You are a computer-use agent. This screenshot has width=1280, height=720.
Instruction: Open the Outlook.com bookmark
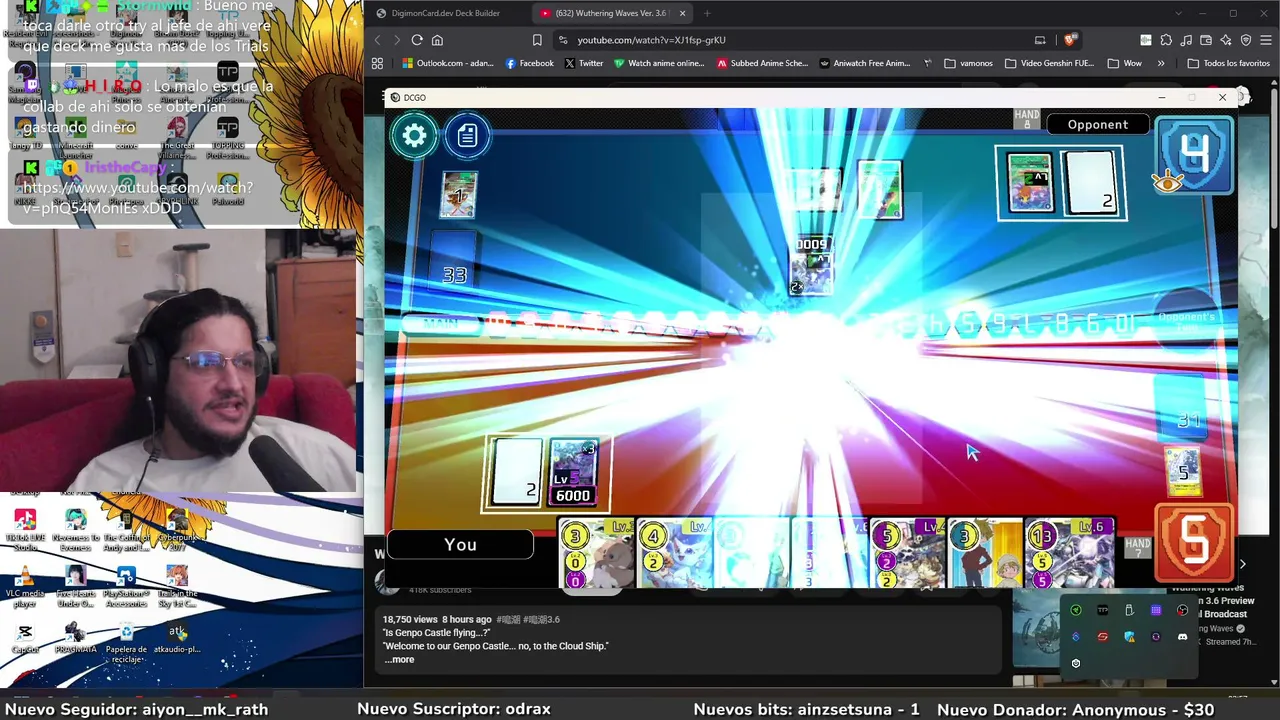point(448,63)
